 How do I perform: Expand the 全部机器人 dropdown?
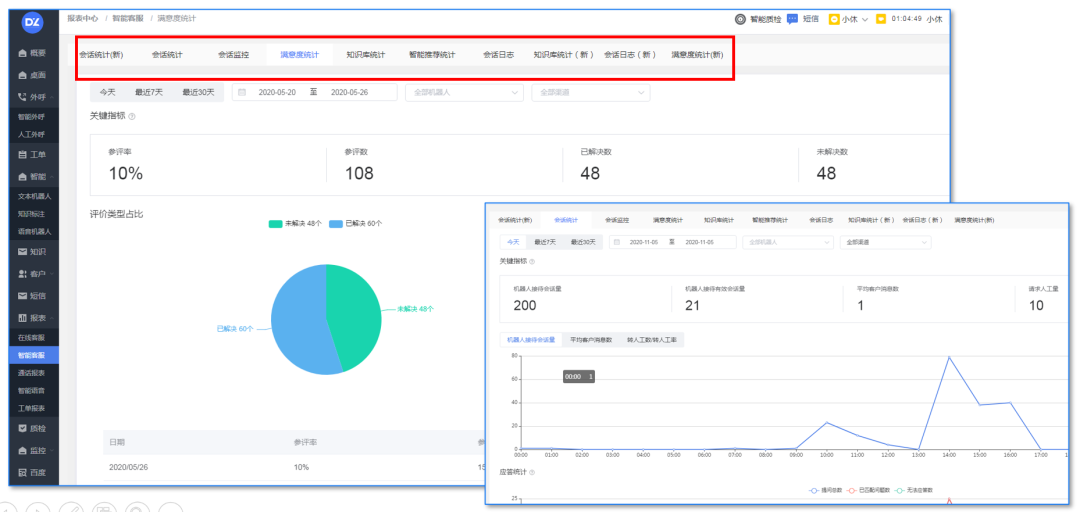(463, 92)
